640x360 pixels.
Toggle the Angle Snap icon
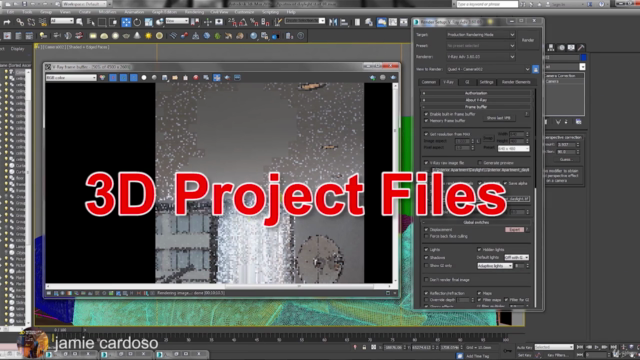coord(243,22)
